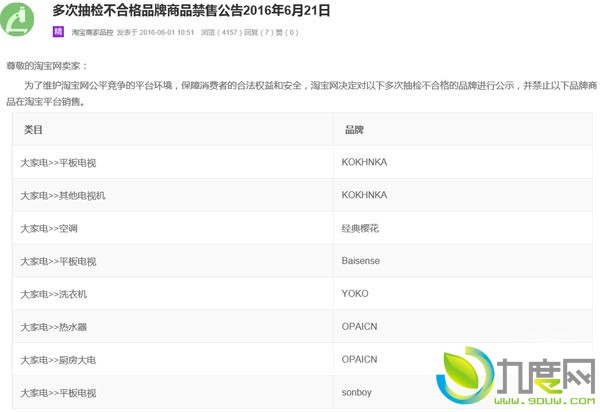Click the green microscope avatar icon

click(x=17, y=18)
